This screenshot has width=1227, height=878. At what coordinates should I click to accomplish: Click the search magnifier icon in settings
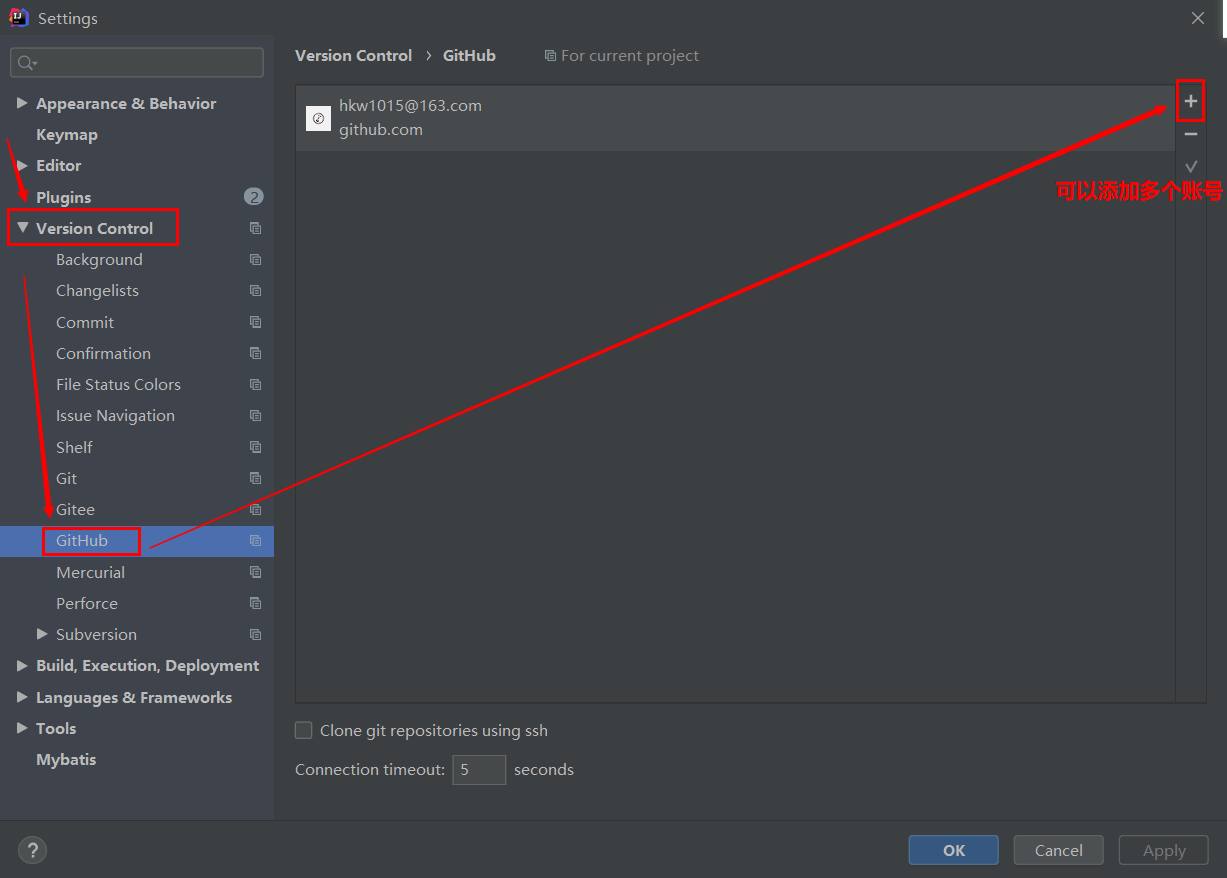pyautogui.click(x=27, y=63)
